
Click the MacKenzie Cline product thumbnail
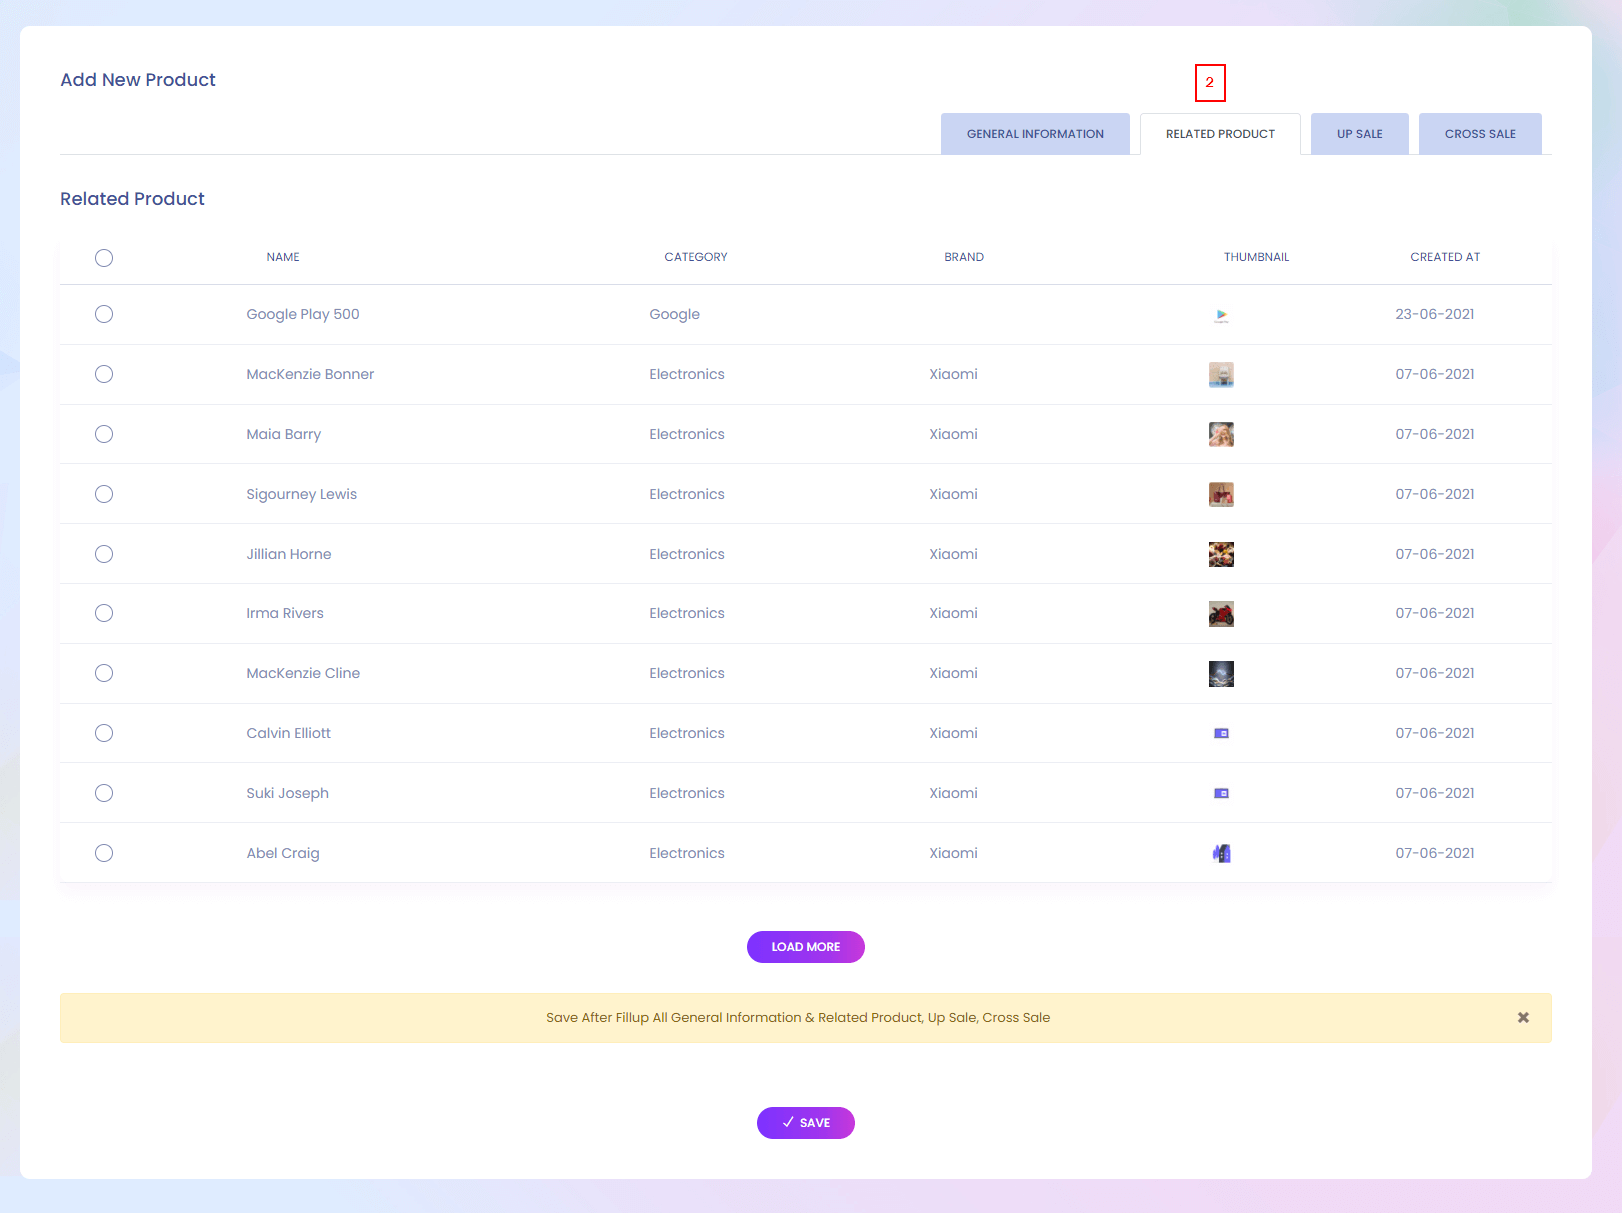(x=1221, y=674)
